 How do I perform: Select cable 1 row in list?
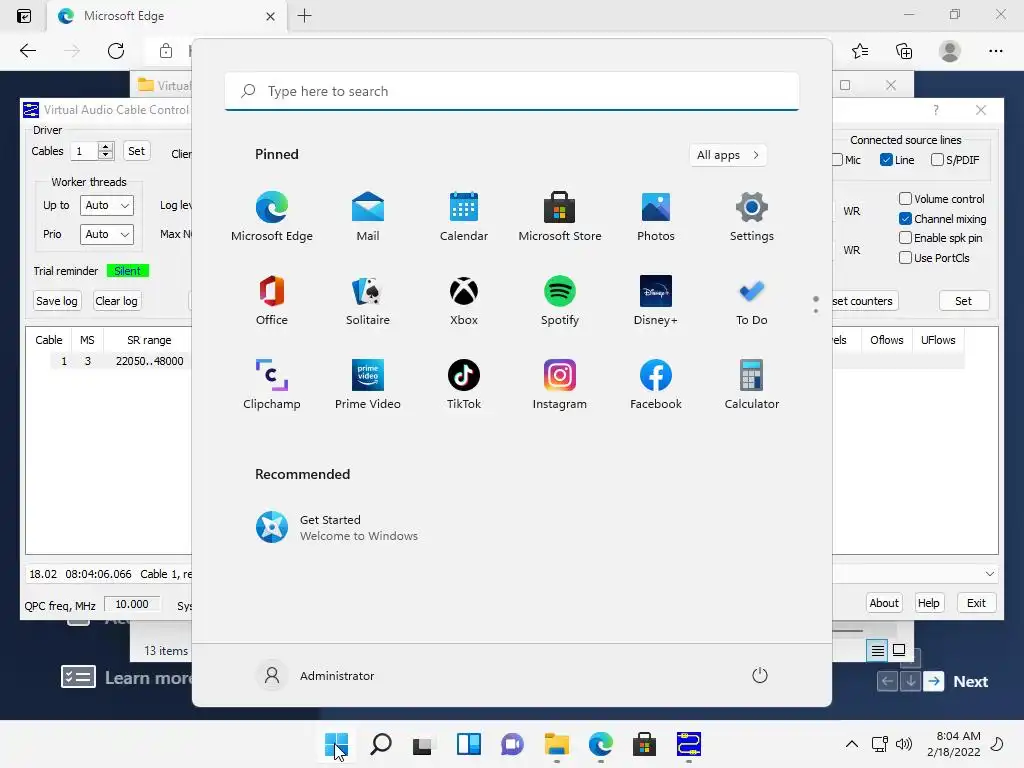click(x=121, y=360)
